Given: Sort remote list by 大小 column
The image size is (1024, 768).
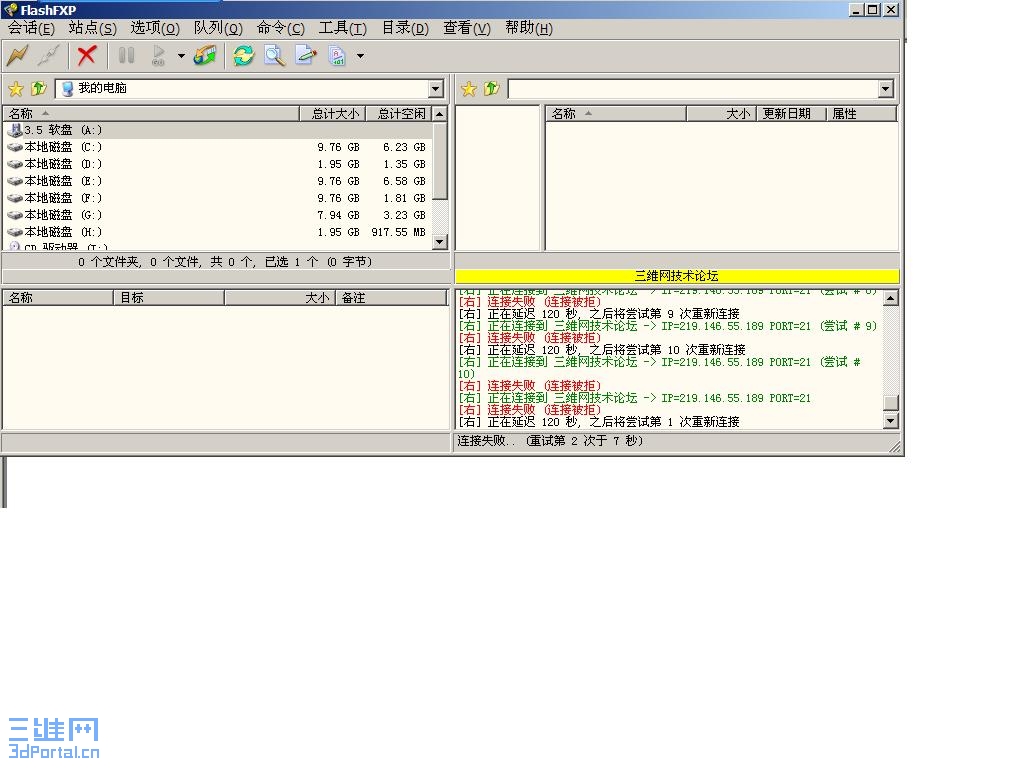Looking at the screenshot, I should point(721,114).
